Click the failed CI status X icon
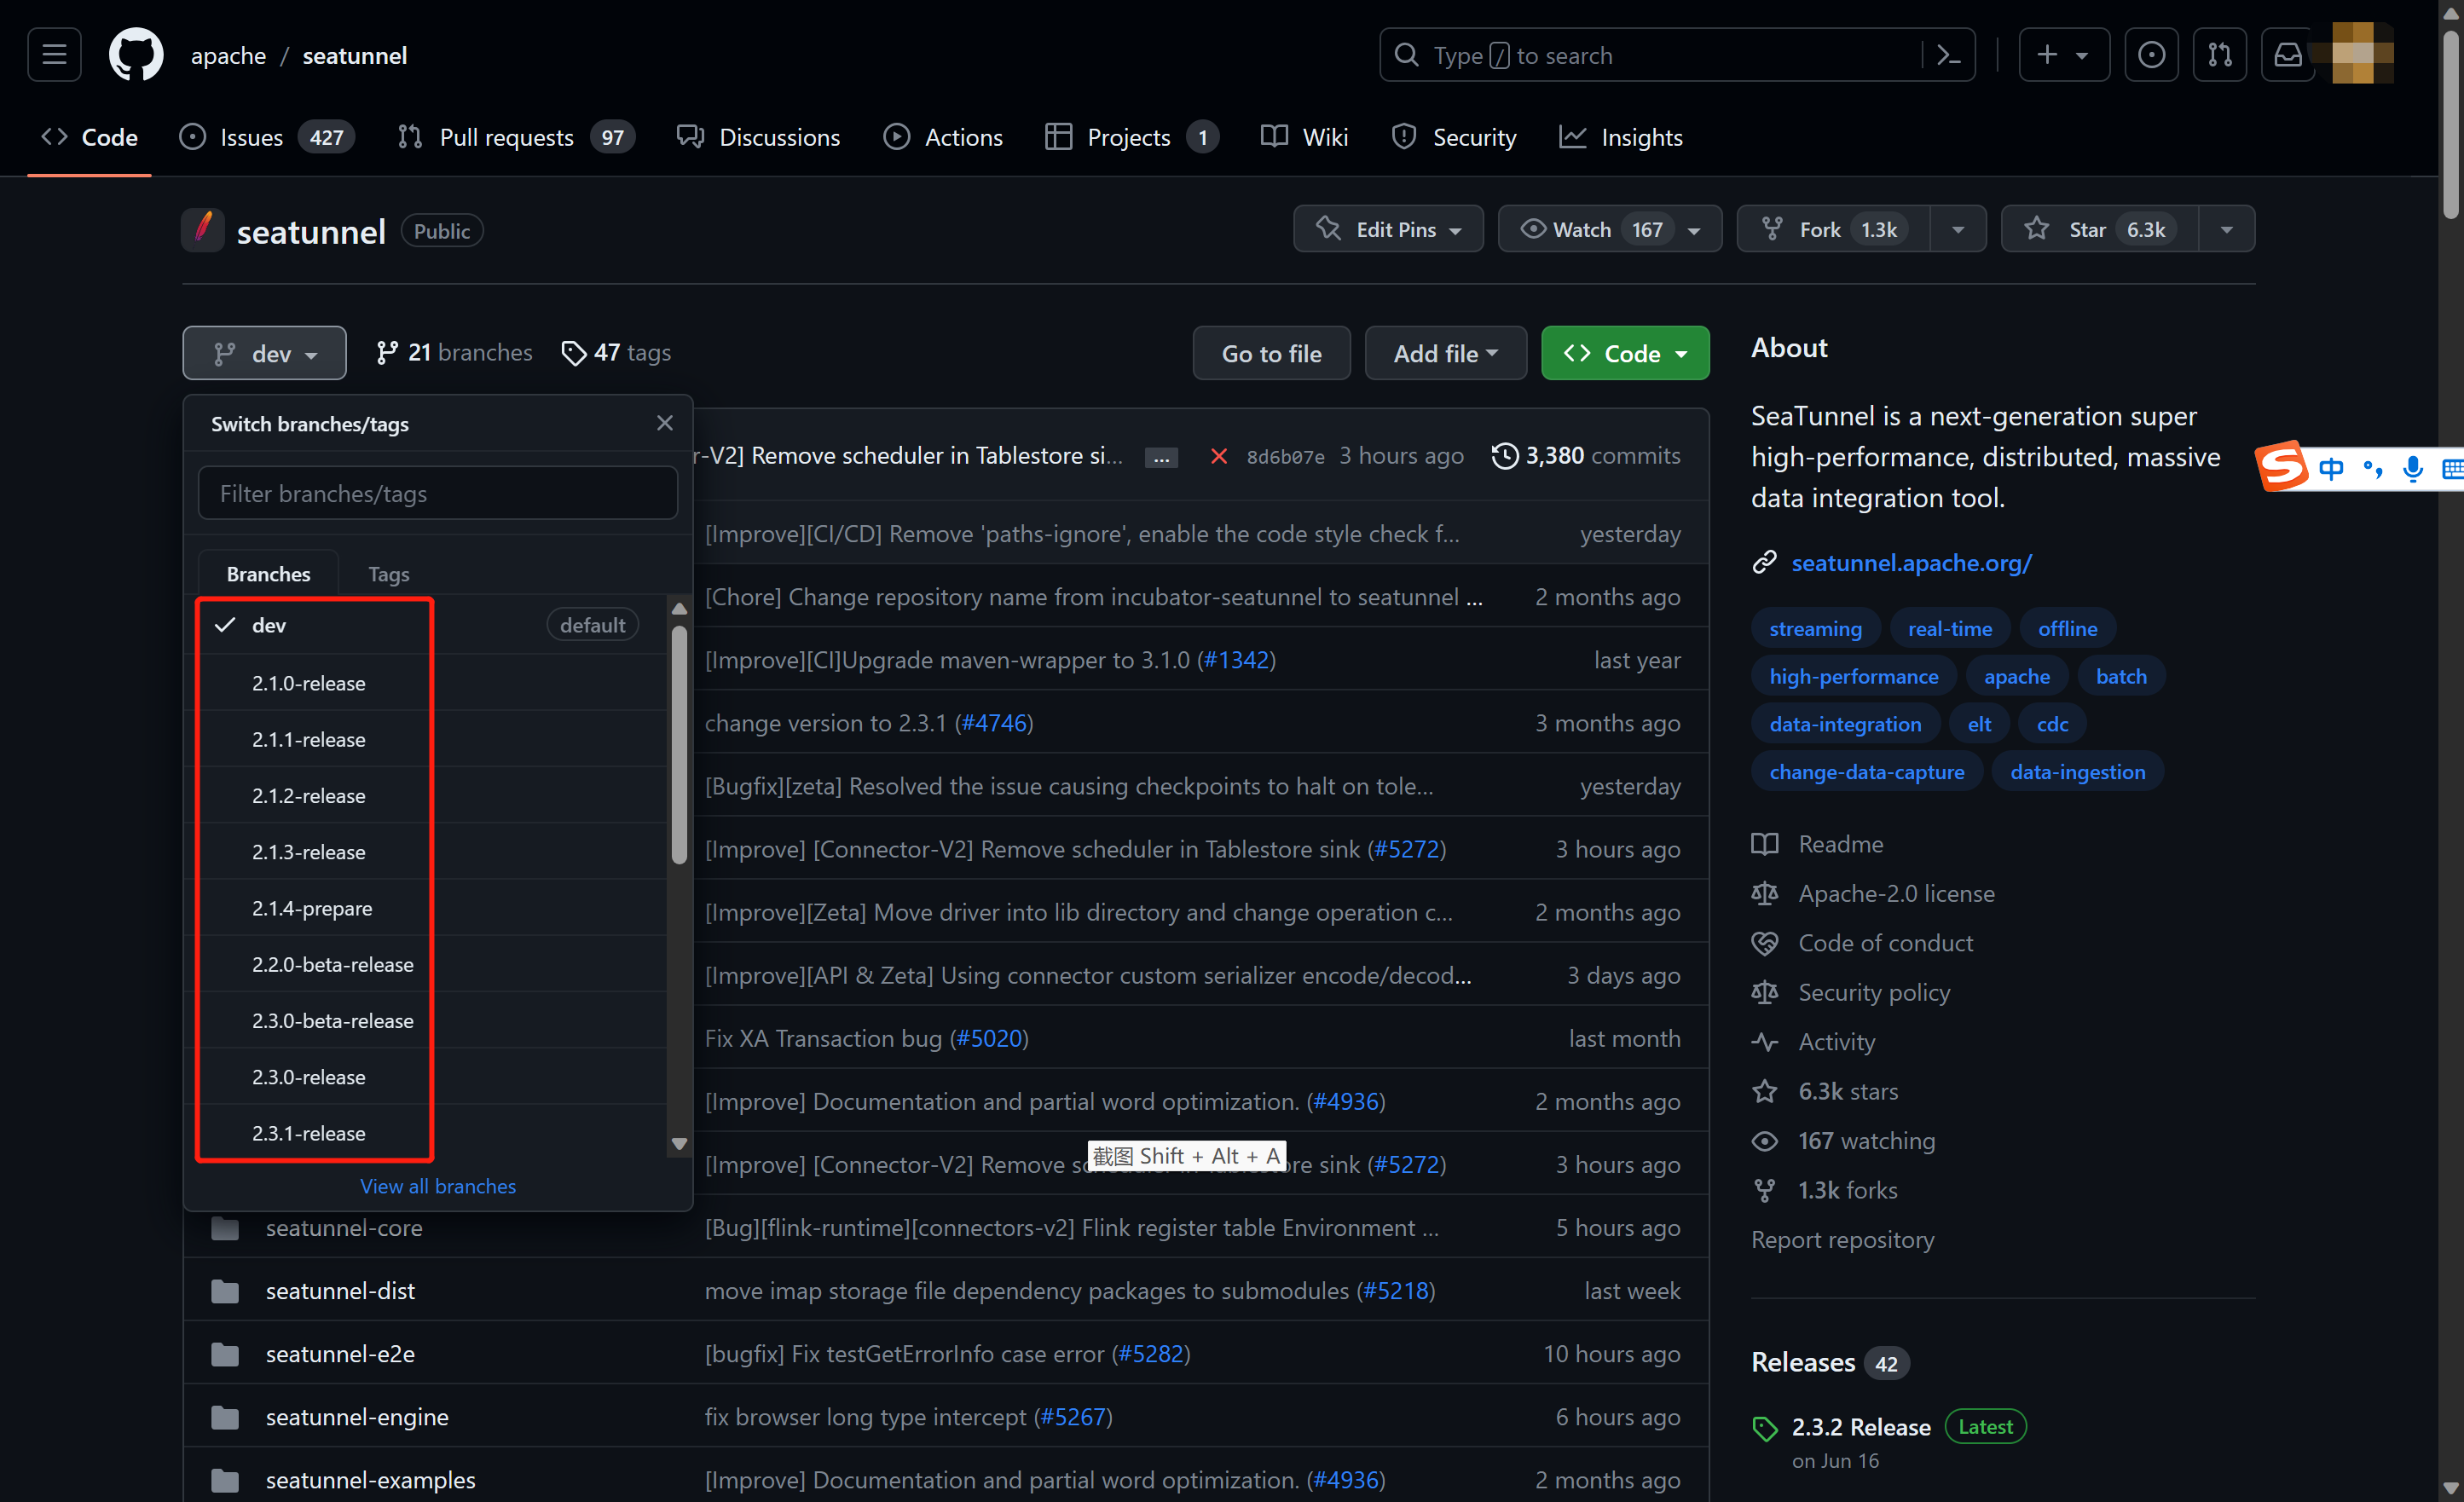Viewport: 2464px width, 1502px height. pos(1218,457)
